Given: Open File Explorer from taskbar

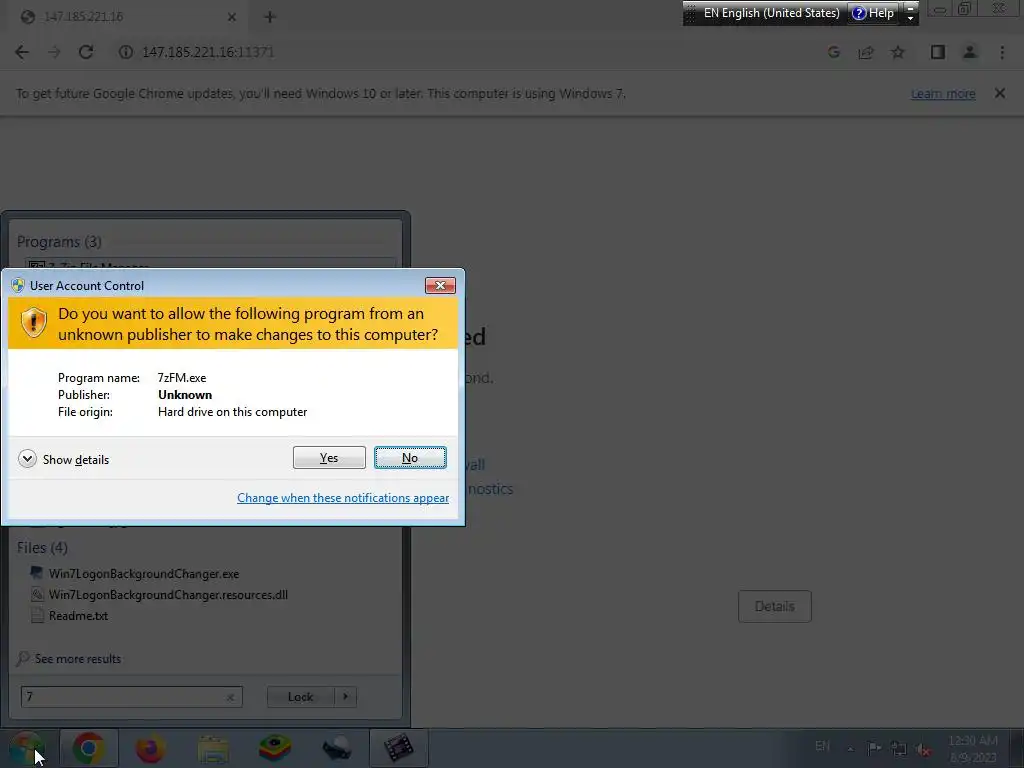Looking at the screenshot, I should coord(213,748).
